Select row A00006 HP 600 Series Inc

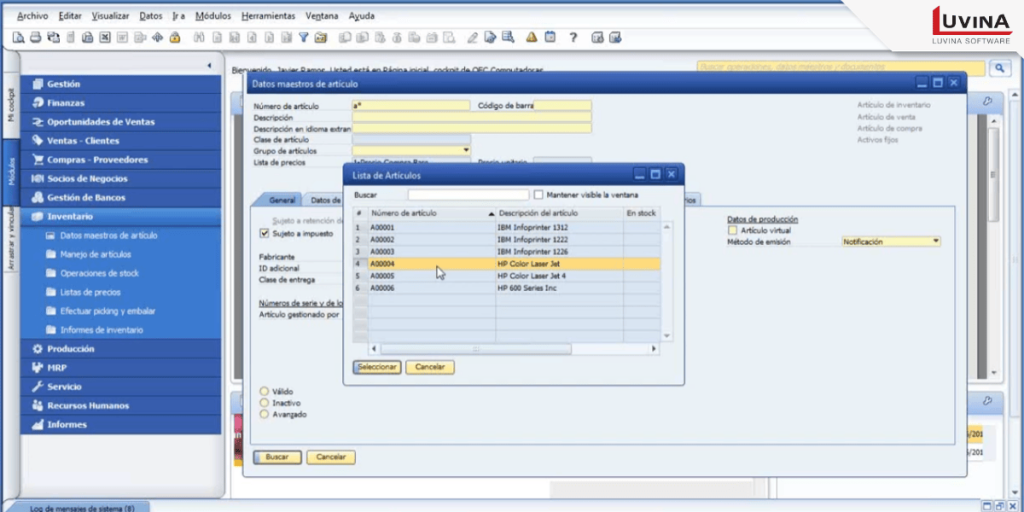click(506, 288)
